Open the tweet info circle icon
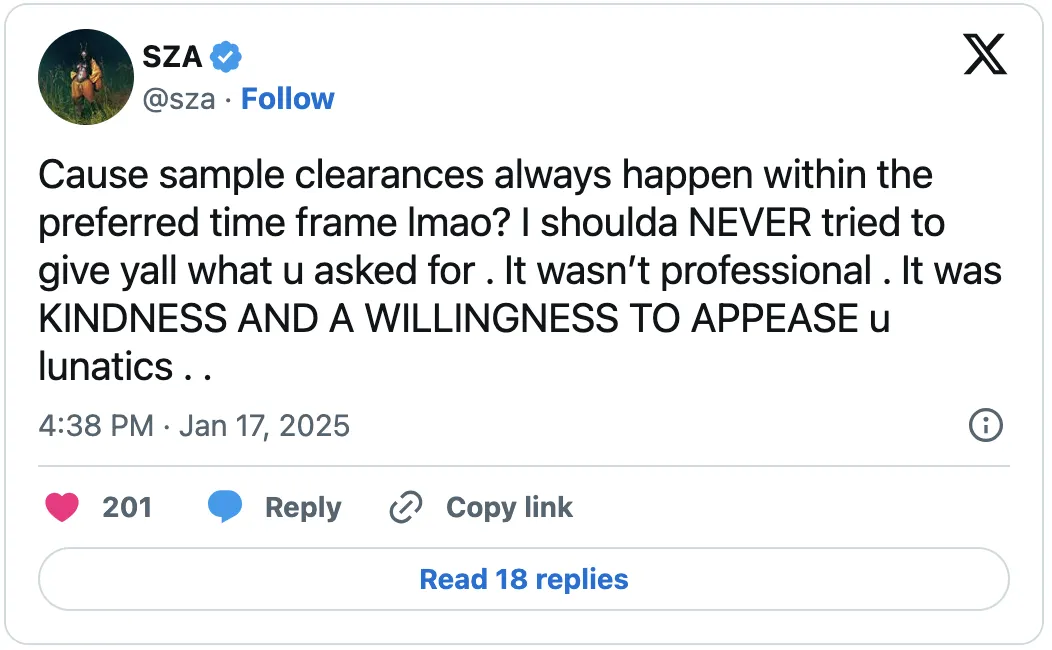1052x650 pixels. (x=986, y=425)
